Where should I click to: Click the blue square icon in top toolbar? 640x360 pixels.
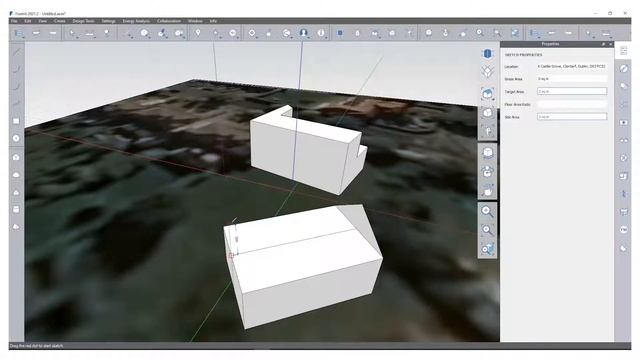point(340,33)
